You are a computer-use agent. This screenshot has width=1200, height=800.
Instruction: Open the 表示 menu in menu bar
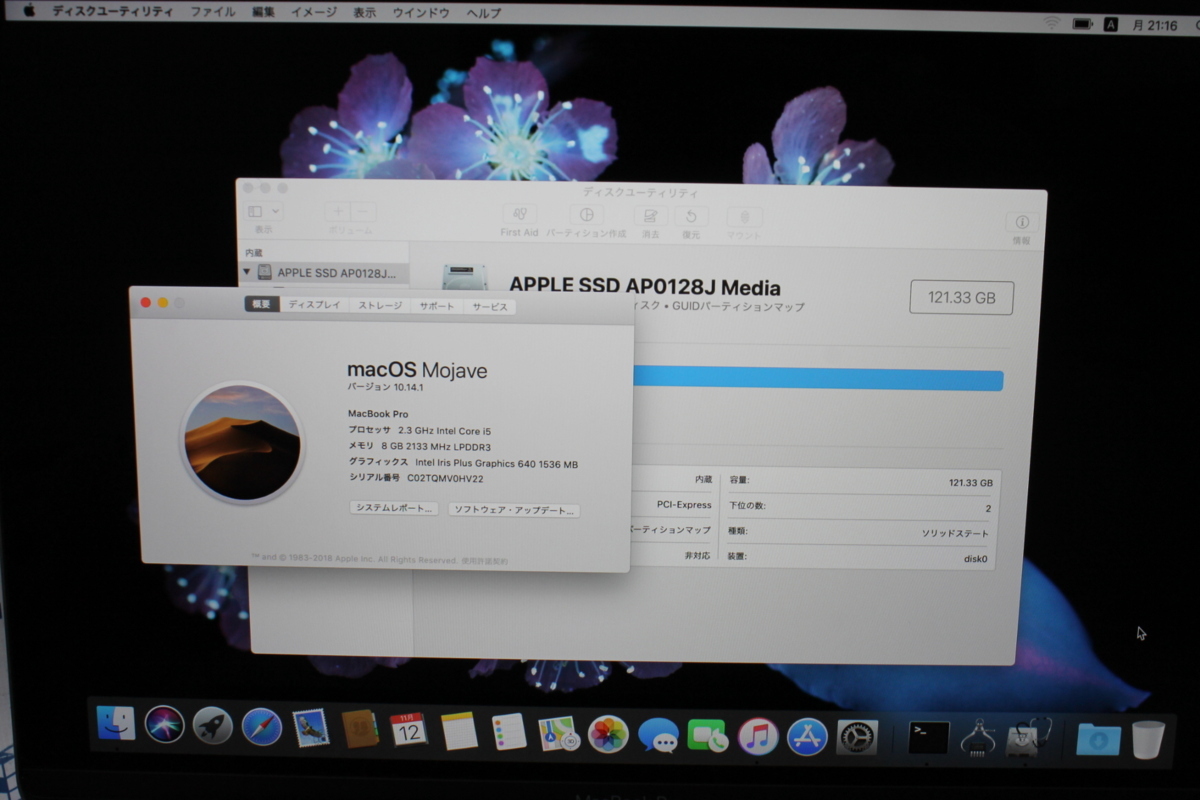click(x=365, y=12)
